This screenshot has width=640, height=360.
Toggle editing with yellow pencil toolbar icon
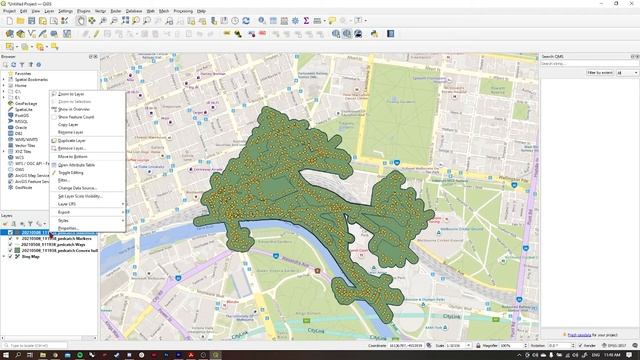coord(96,34)
